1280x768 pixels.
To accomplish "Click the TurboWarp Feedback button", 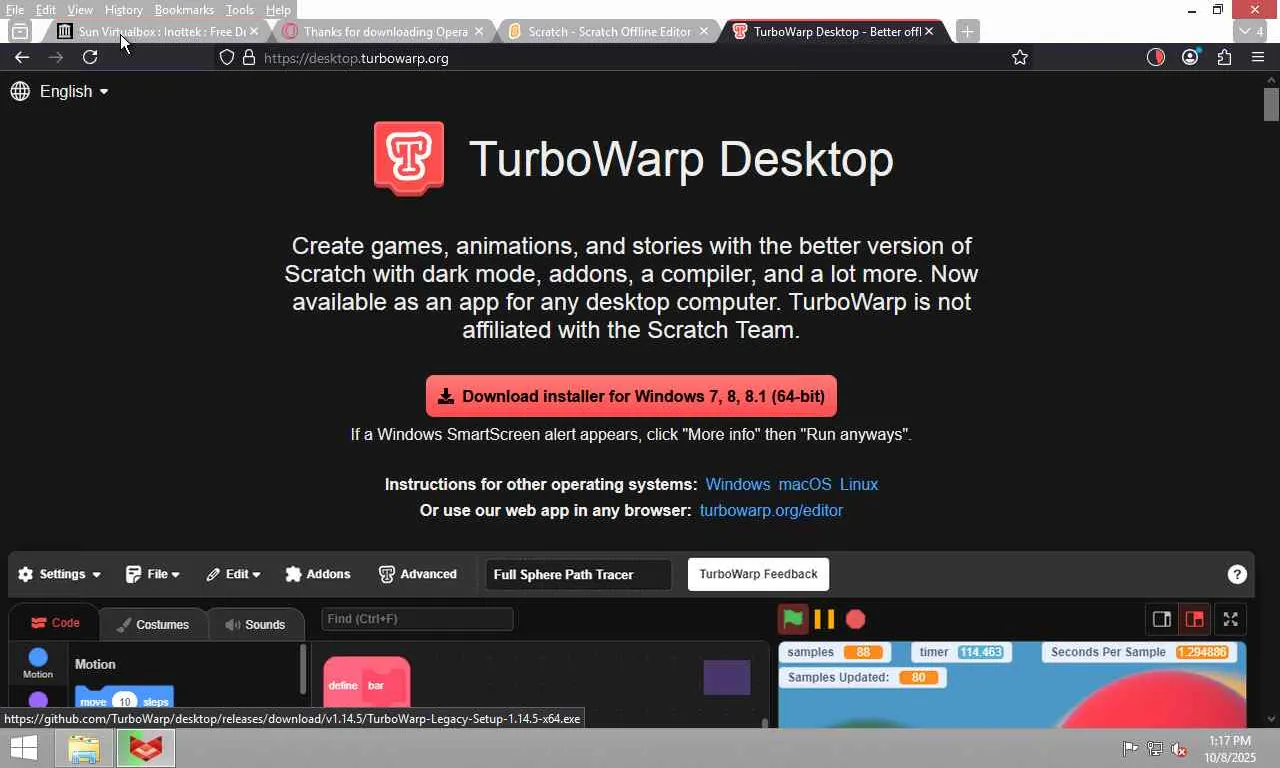I will [759, 574].
